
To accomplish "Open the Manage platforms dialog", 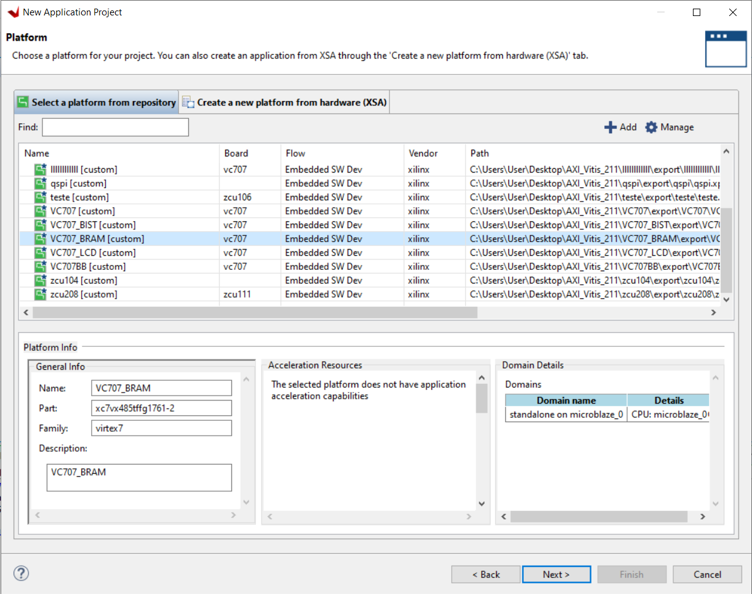I will click(x=670, y=127).
